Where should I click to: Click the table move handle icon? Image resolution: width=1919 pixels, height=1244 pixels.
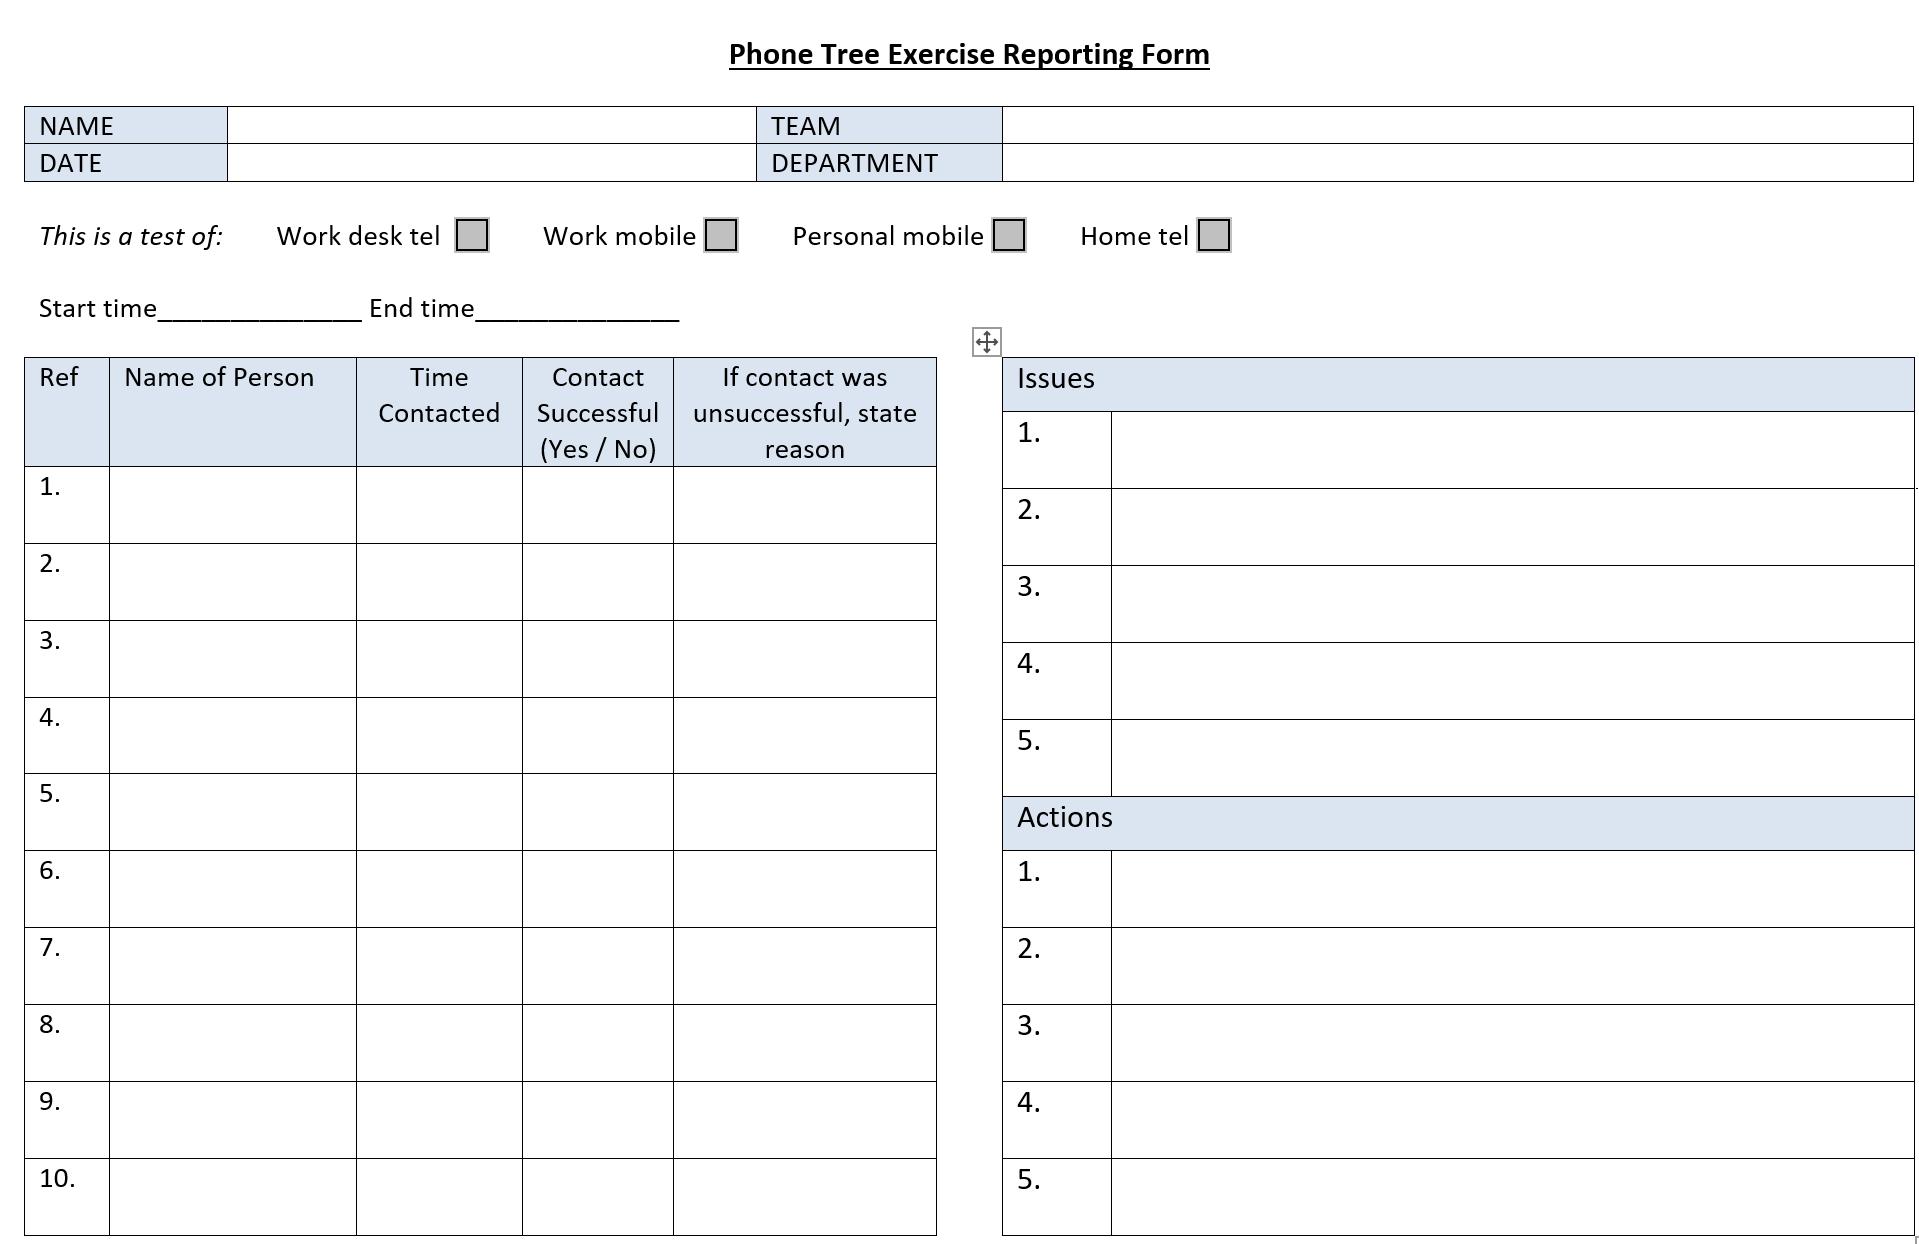[x=986, y=342]
